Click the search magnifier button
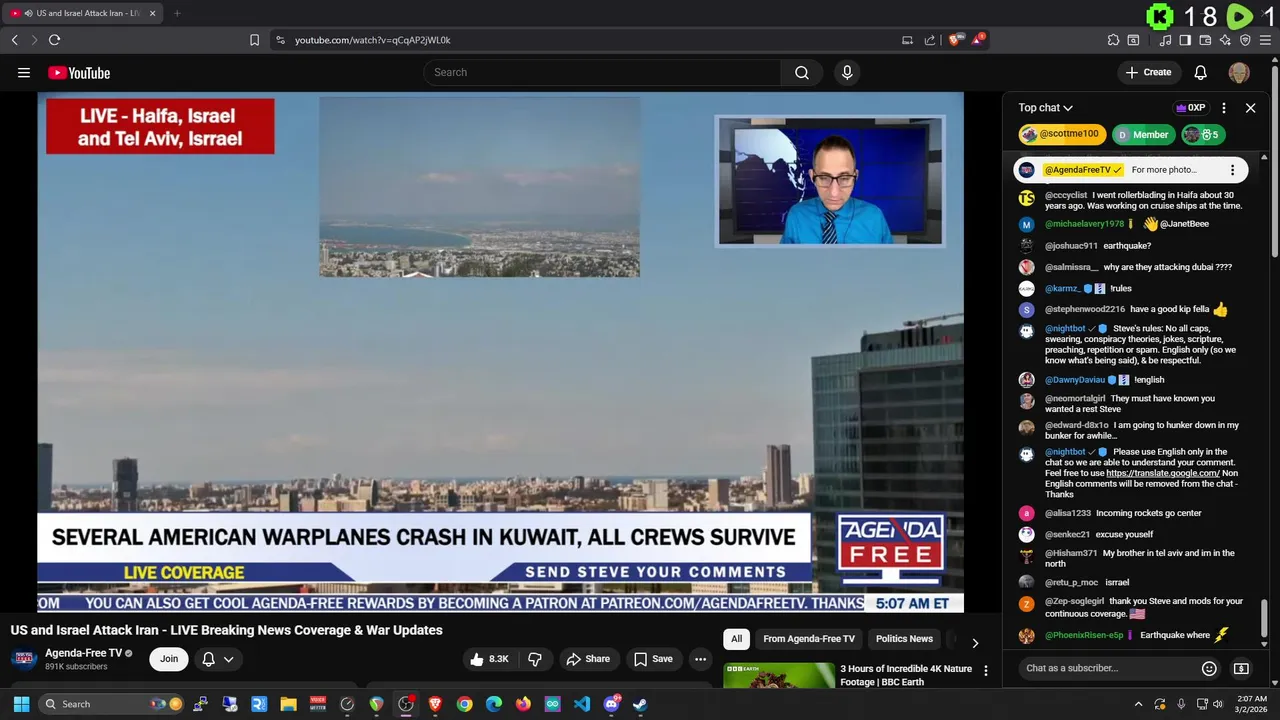Image resolution: width=1280 pixels, height=720 pixels. pyautogui.click(x=801, y=72)
